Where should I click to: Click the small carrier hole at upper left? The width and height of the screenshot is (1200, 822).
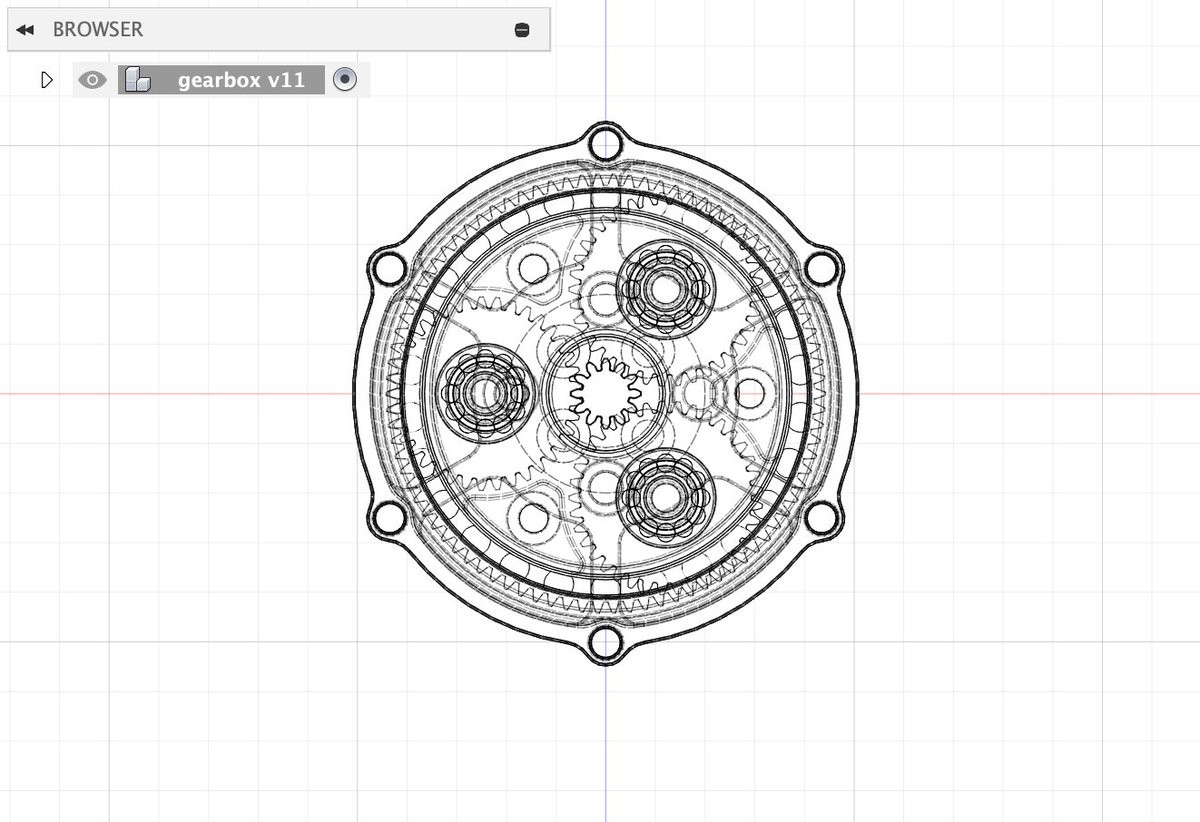pos(533,268)
